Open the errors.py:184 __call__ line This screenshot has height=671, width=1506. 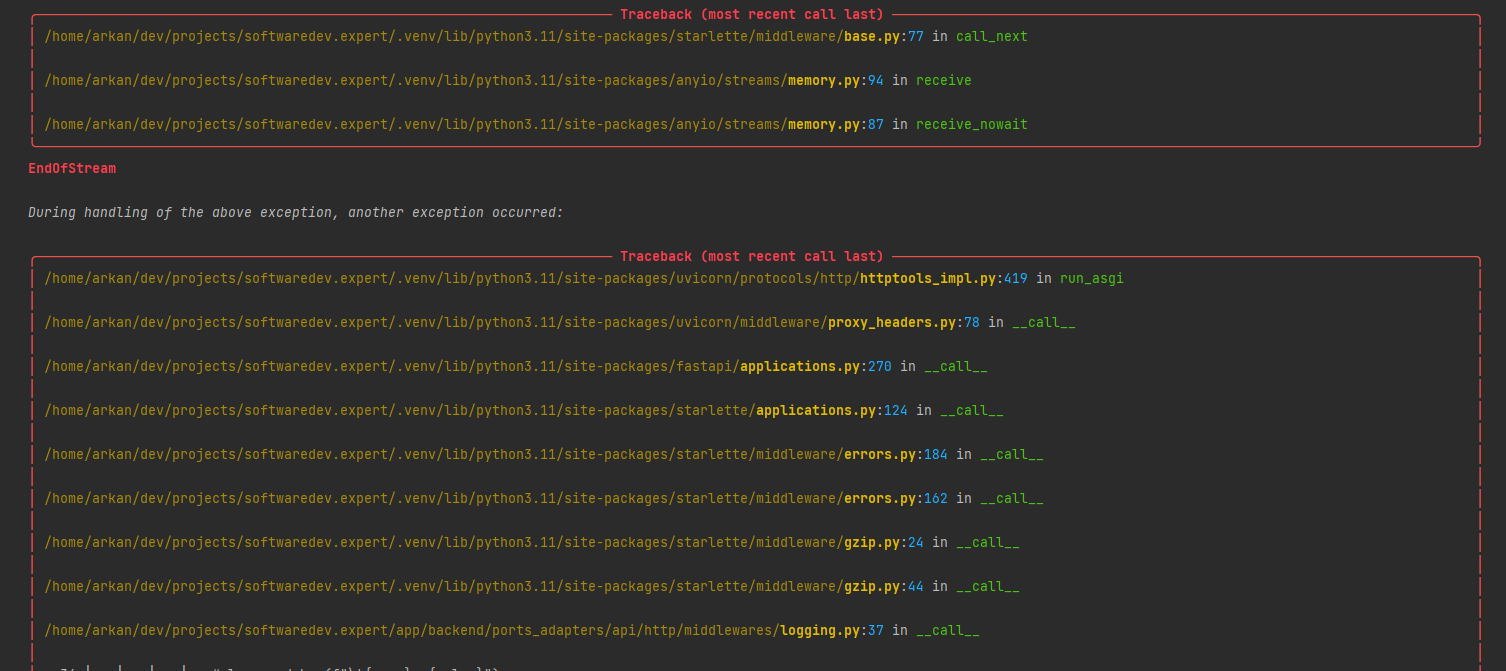coord(544,454)
